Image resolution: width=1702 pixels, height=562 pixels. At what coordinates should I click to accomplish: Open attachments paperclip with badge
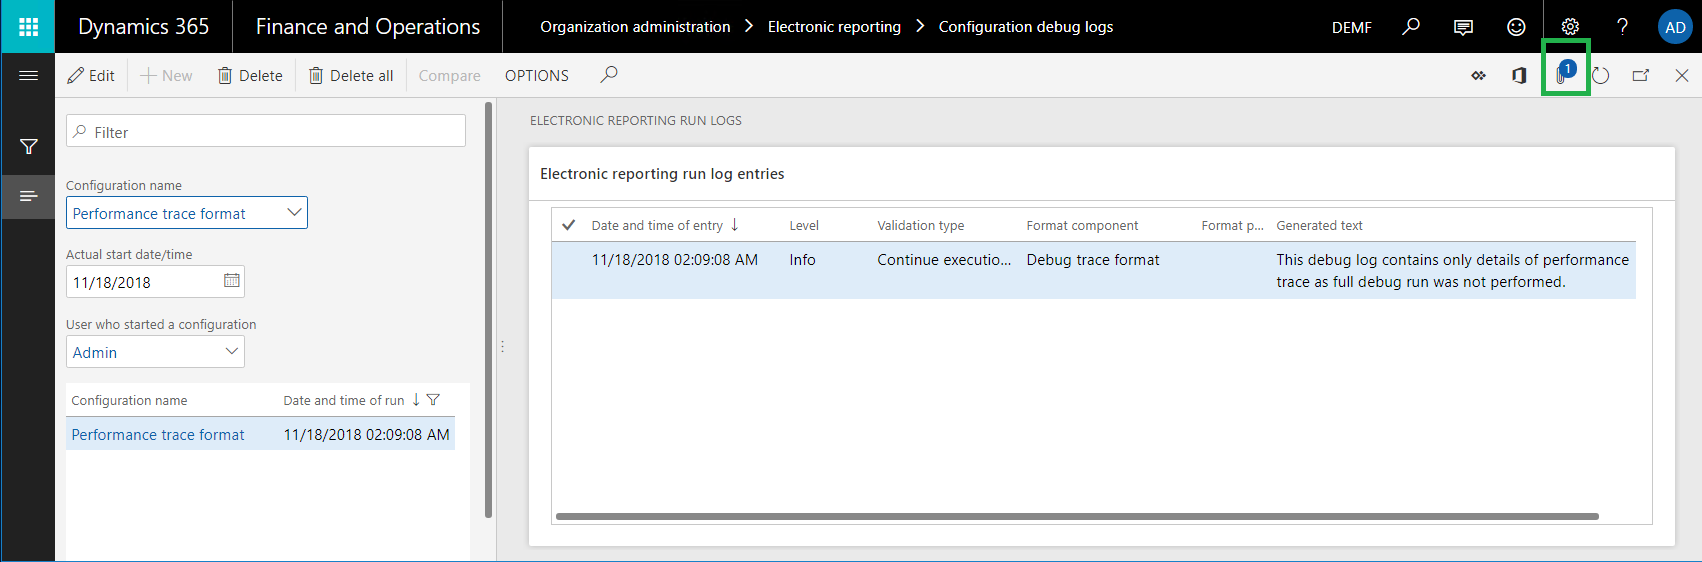click(x=1565, y=73)
